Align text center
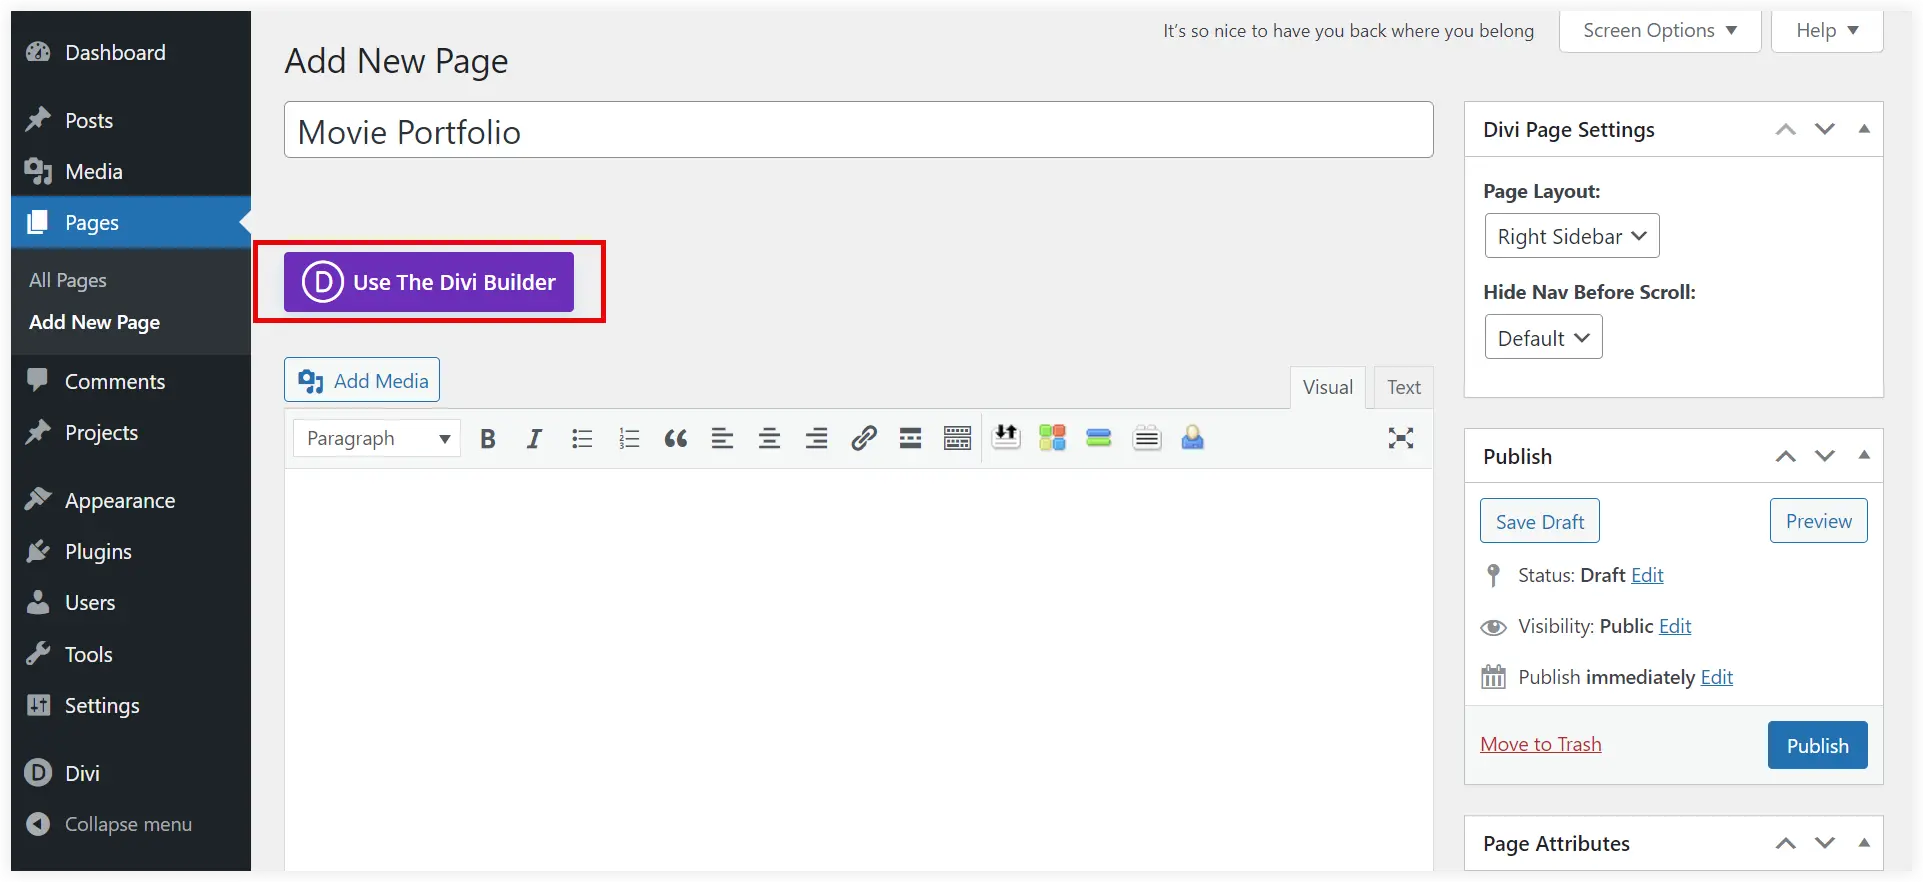1924x883 pixels. (769, 438)
